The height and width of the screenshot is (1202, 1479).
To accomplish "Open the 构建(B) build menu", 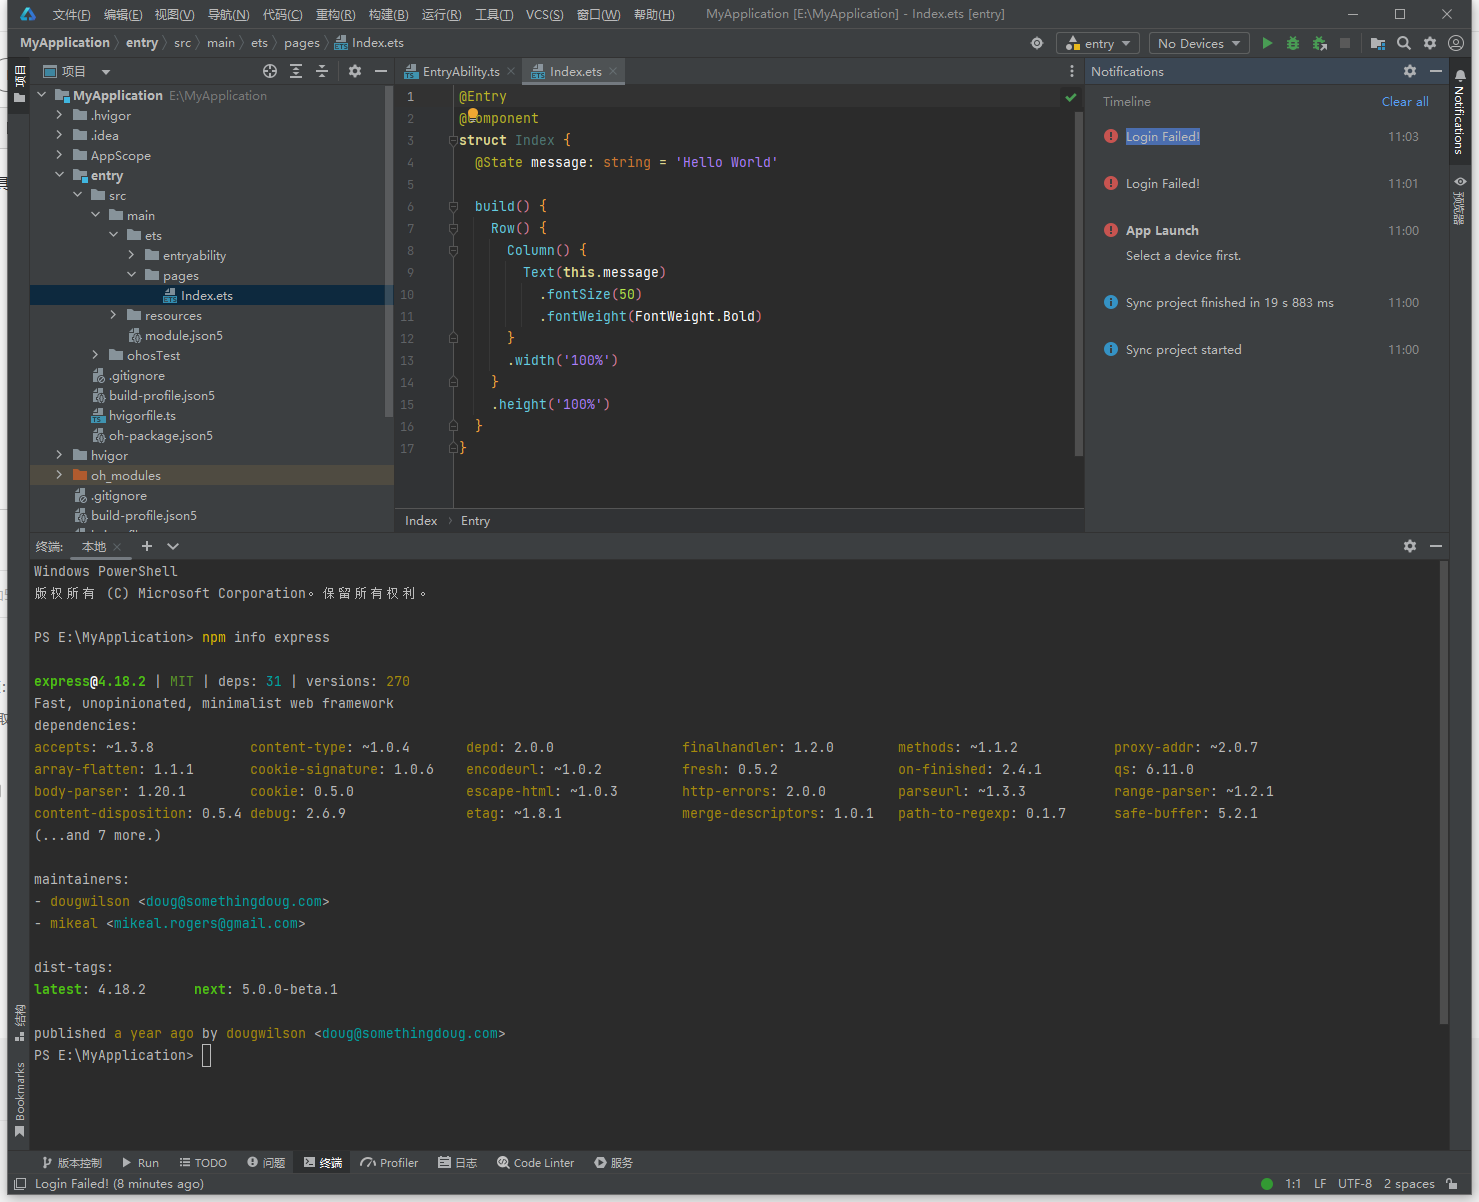I will (388, 14).
